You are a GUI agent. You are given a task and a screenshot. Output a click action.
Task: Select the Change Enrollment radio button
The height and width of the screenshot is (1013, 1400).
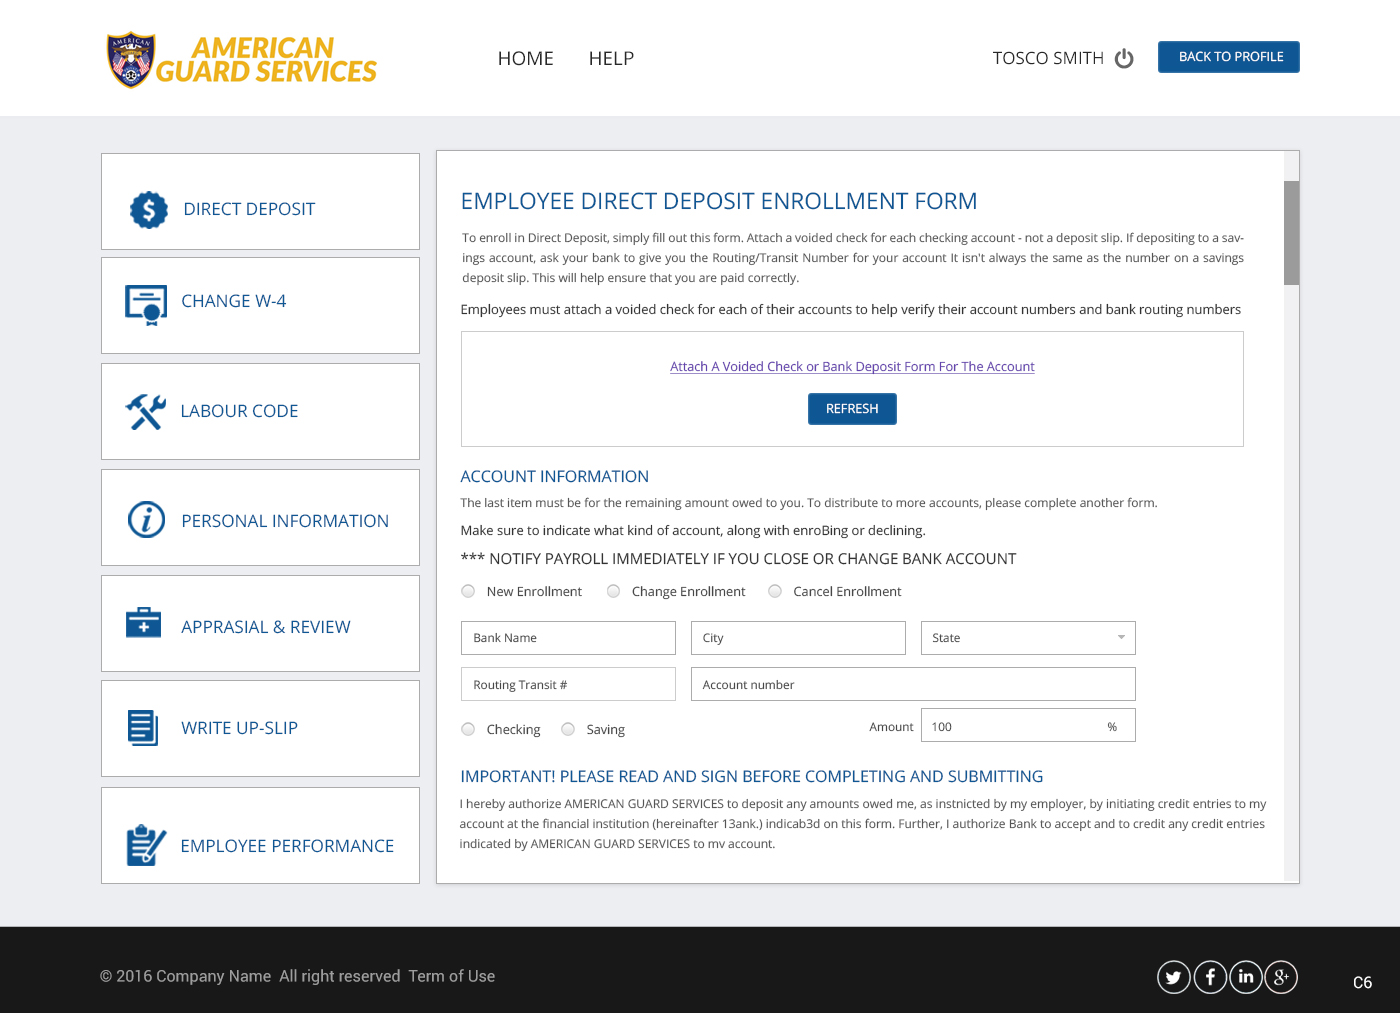coord(613,591)
